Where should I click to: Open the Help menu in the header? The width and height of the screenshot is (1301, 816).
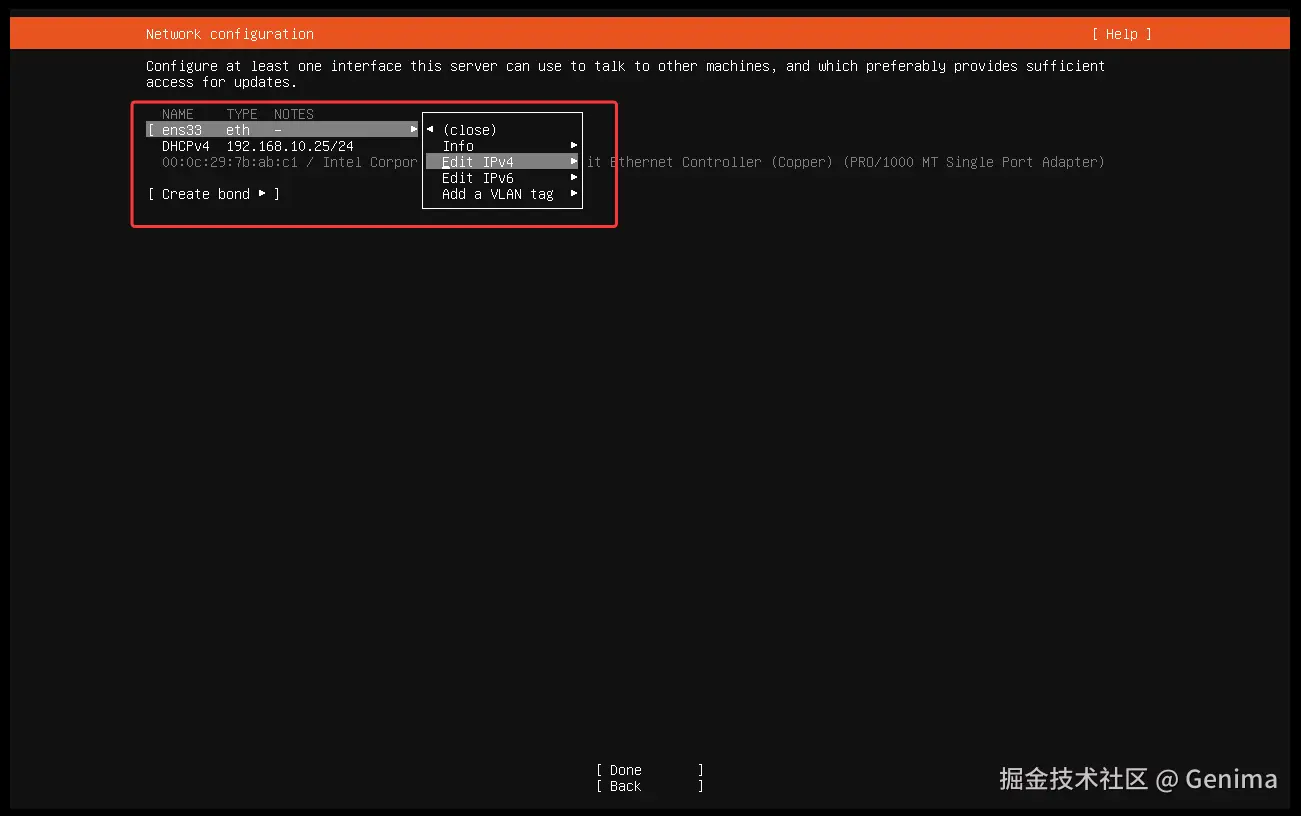point(1121,34)
